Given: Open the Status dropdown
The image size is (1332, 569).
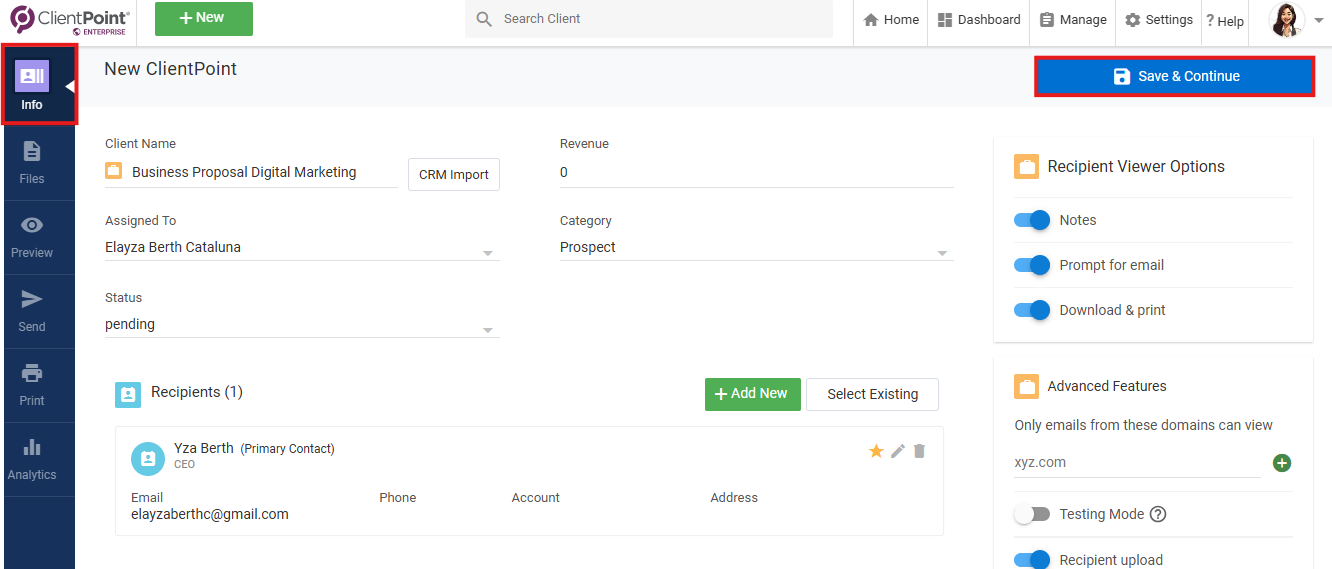Looking at the screenshot, I should (x=302, y=324).
